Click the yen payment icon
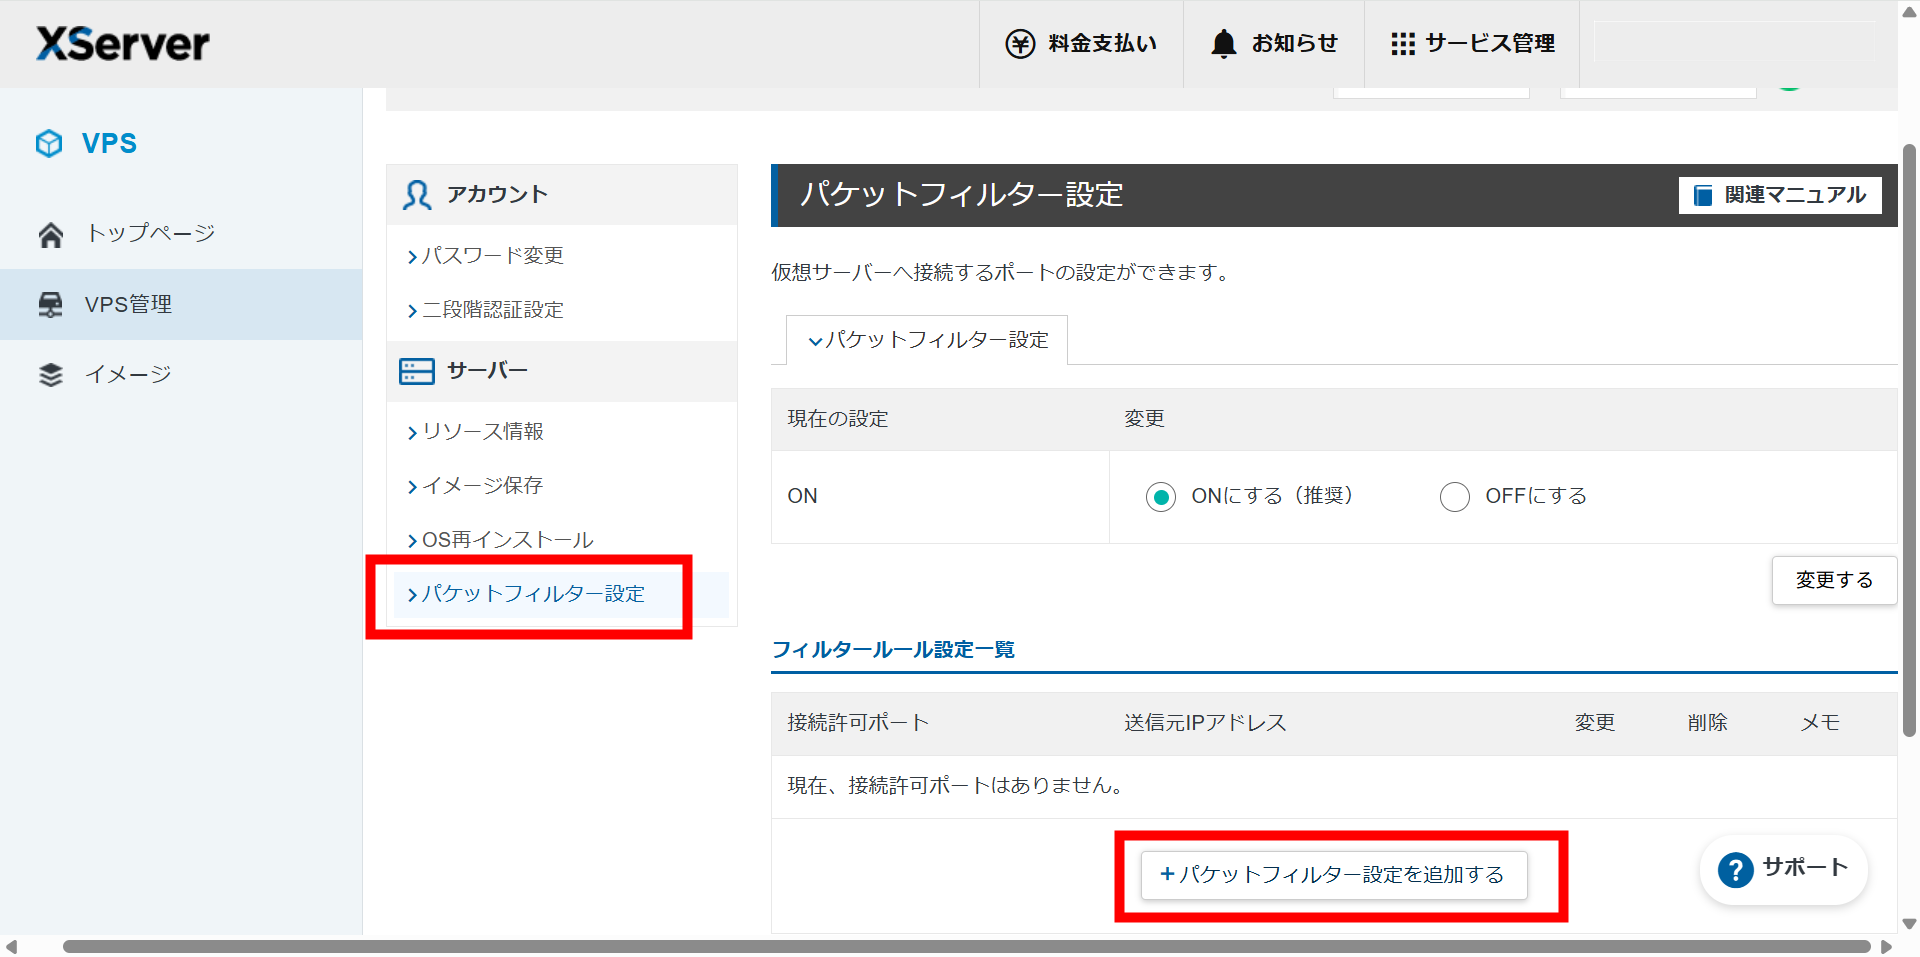This screenshot has height=957, width=1920. click(1020, 44)
